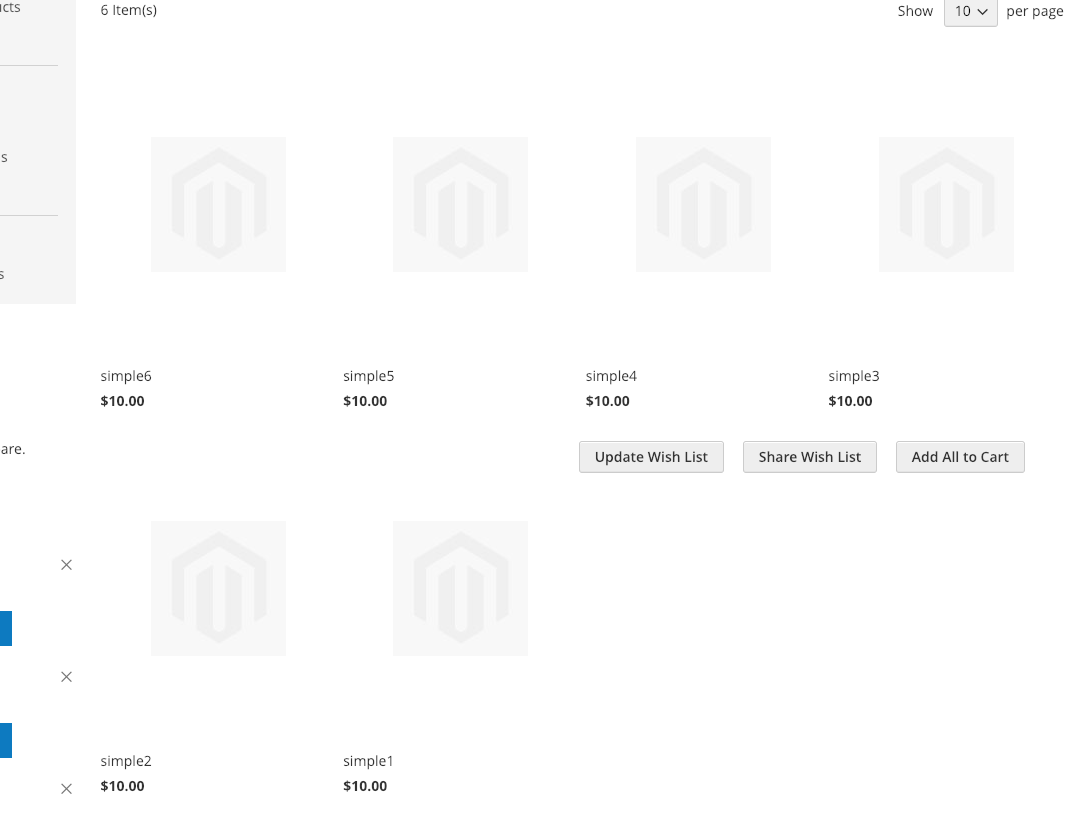Click the Update Wish List button
Screen dimensions: 1089x816
click(651, 457)
